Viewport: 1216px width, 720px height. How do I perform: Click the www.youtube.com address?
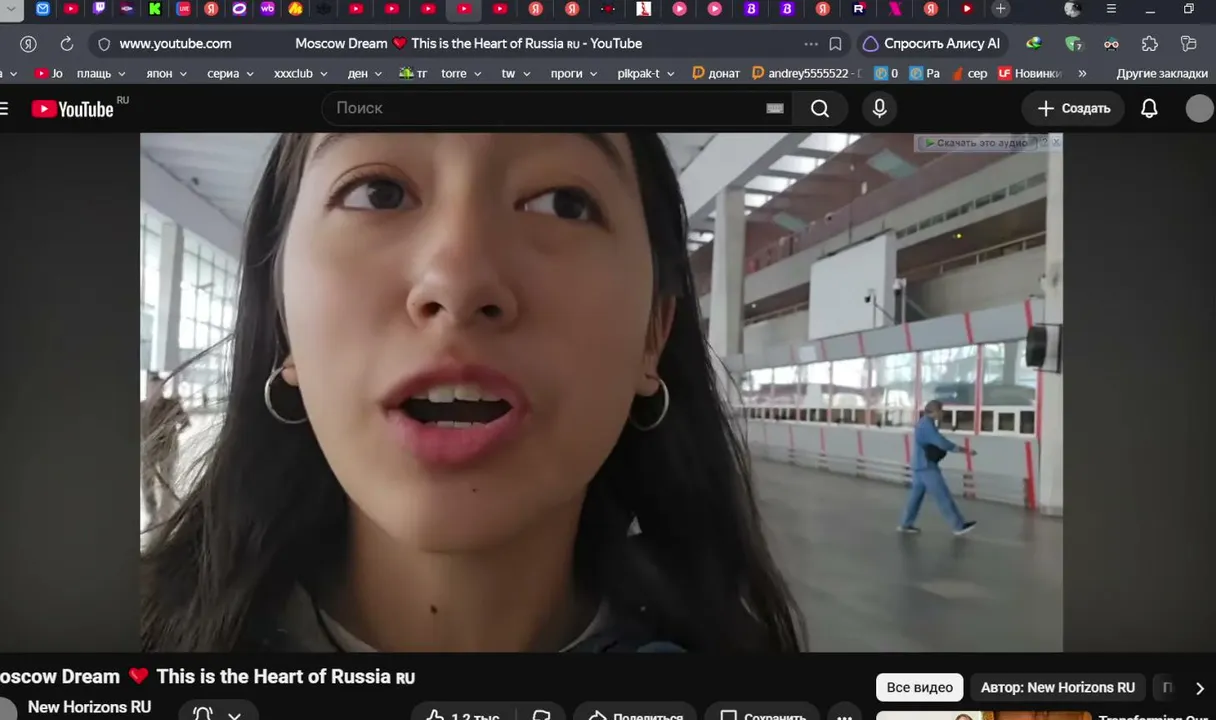coord(175,44)
